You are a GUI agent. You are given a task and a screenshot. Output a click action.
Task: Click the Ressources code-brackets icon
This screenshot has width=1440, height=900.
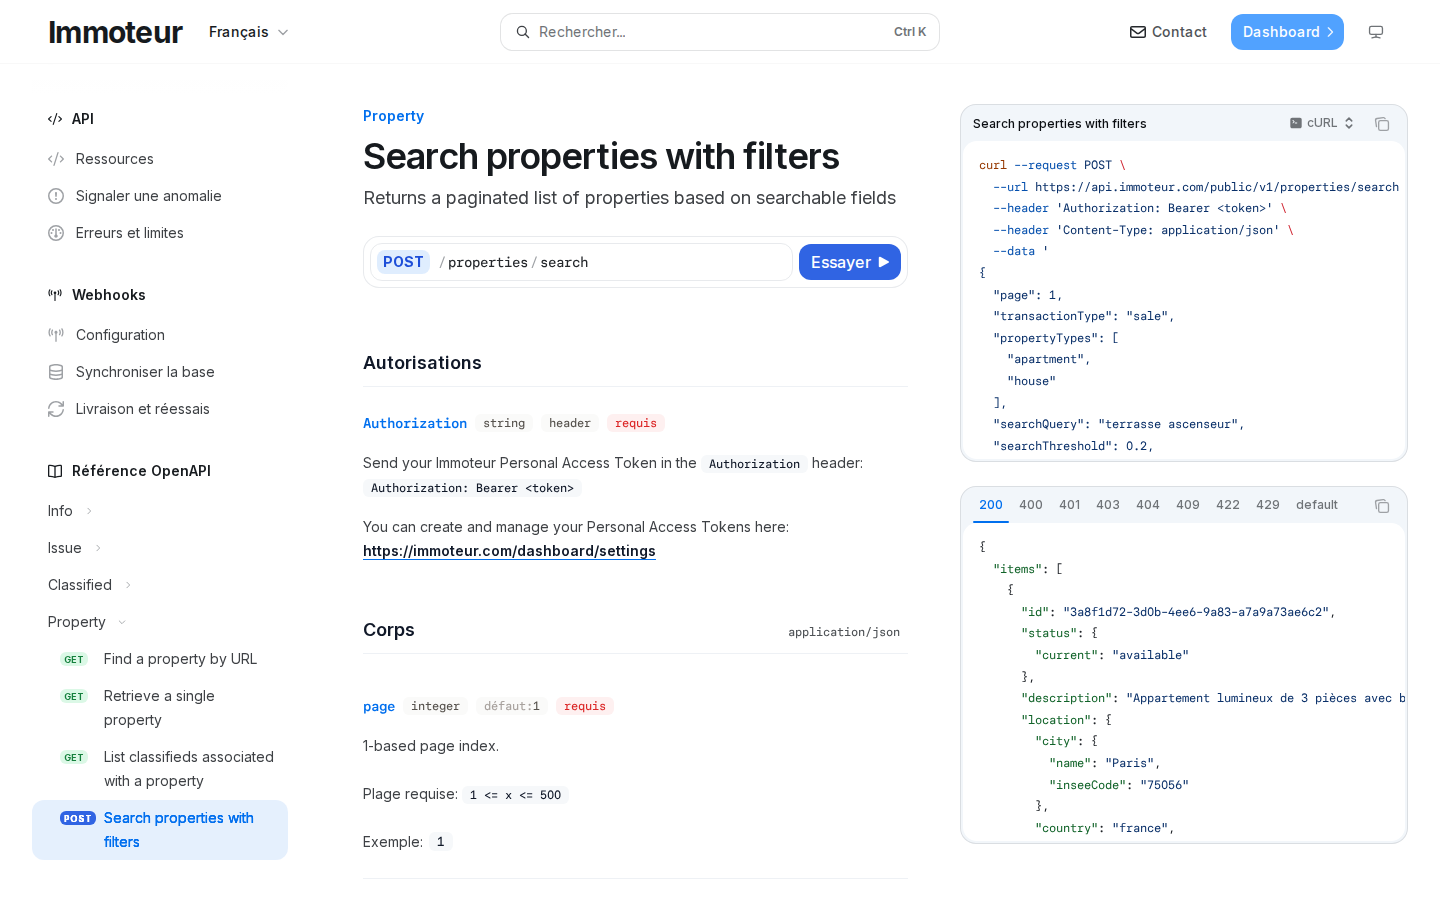click(56, 159)
